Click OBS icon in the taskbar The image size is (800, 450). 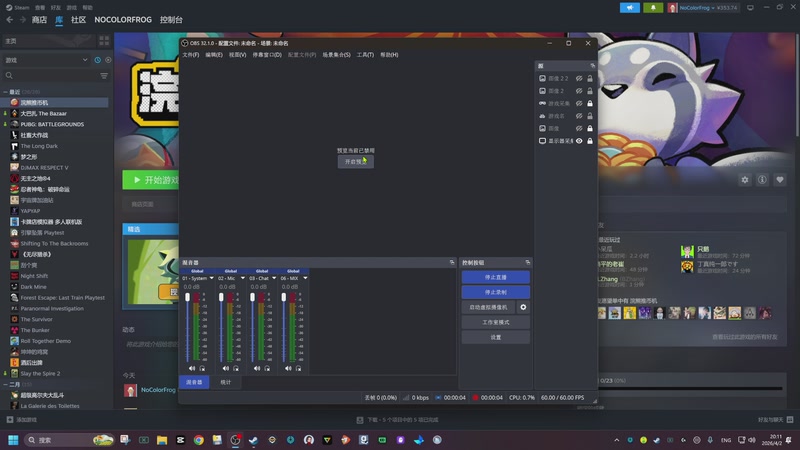(235, 440)
